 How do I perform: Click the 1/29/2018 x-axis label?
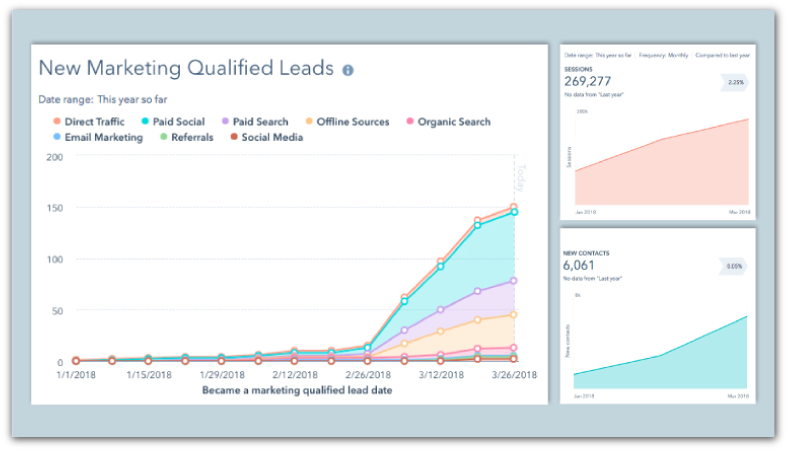(x=222, y=375)
